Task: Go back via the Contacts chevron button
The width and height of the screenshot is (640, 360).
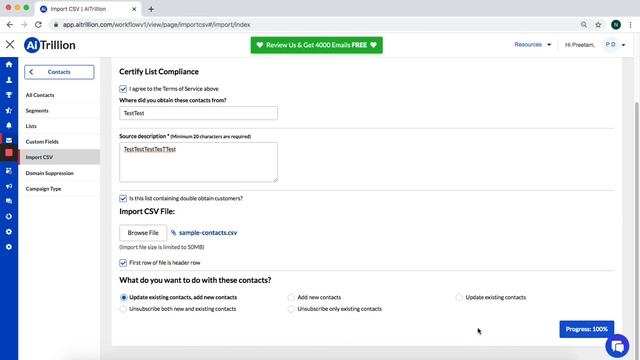Action: [59, 72]
